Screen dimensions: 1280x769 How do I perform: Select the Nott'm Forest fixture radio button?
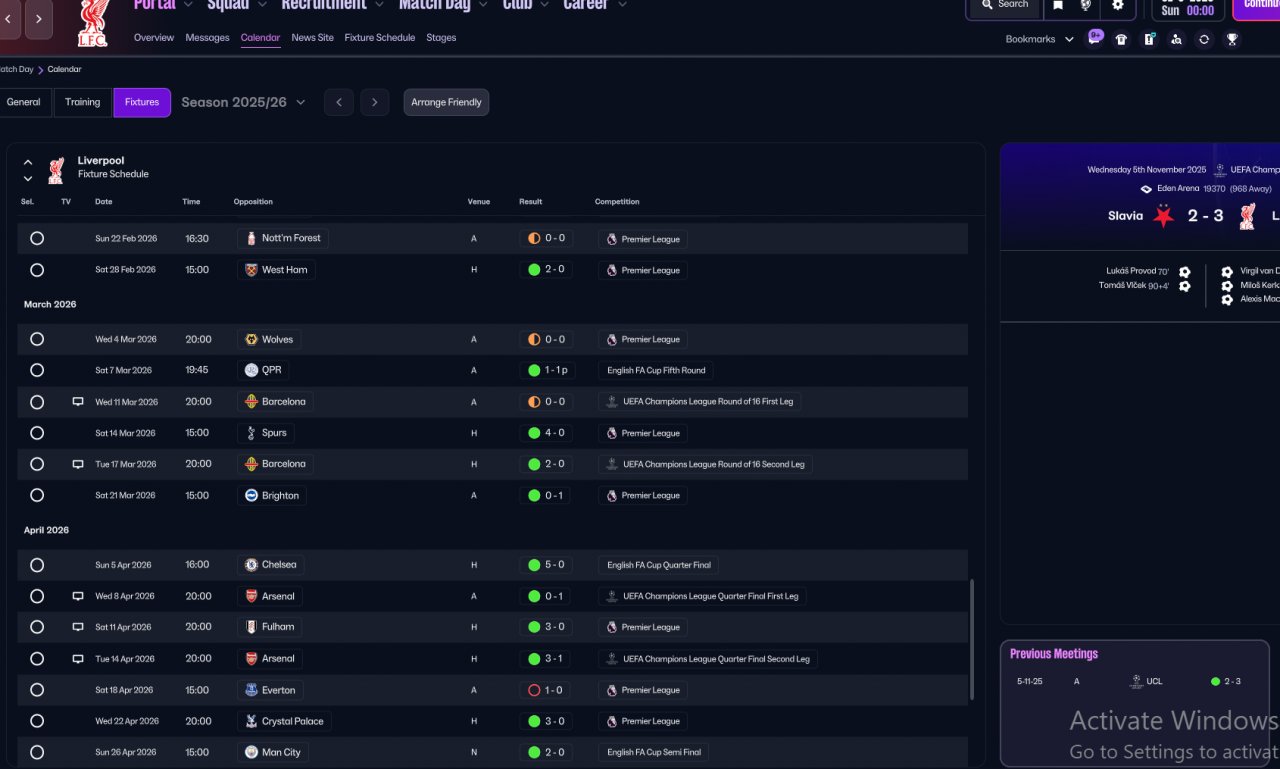[x=37, y=239]
